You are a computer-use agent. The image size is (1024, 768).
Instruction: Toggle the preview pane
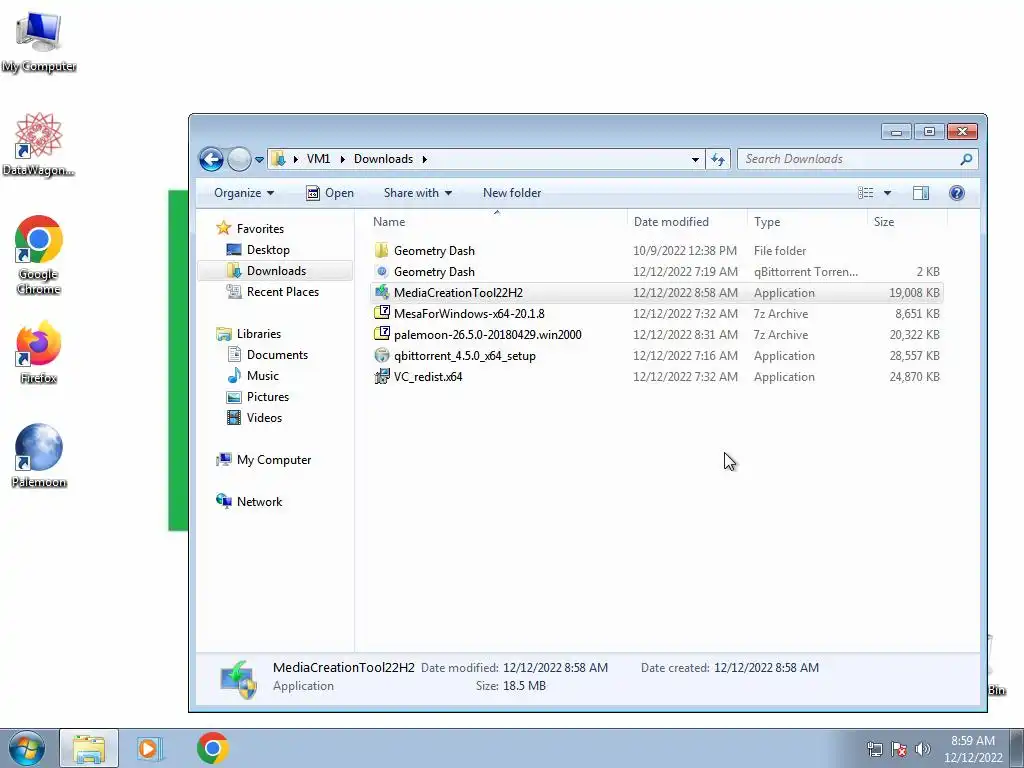[921, 193]
